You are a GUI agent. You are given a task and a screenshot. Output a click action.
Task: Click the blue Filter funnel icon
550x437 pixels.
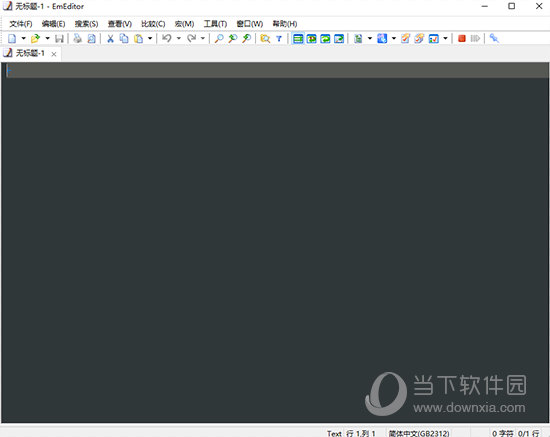pyautogui.click(x=279, y=38)
